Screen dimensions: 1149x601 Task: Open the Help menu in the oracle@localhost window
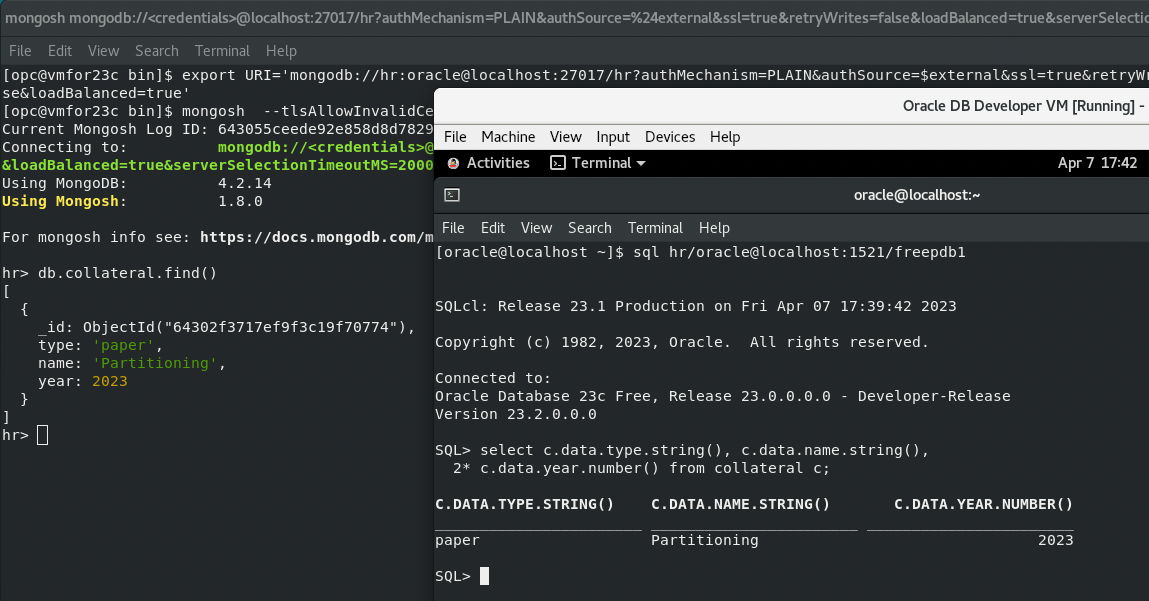click(714, 228)
